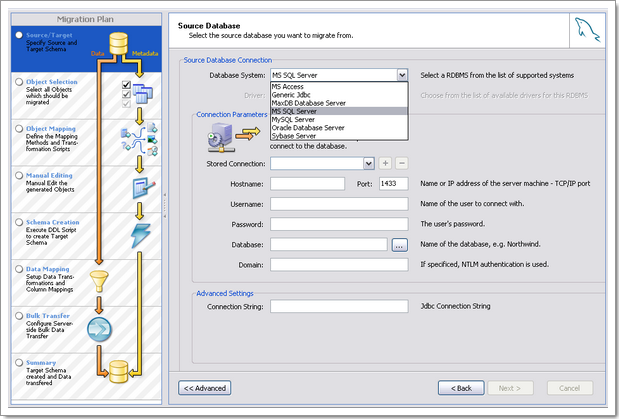The height and width of the screenshot is (419, 619).
Task: Click the Data Mapping funnel icon
Action: (x=99, y=281)
